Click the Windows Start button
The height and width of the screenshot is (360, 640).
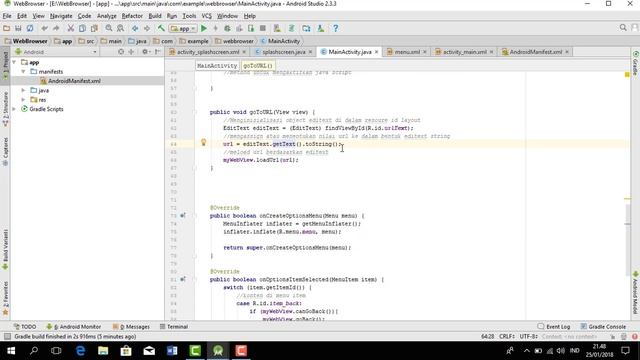(x=11, y=351)
